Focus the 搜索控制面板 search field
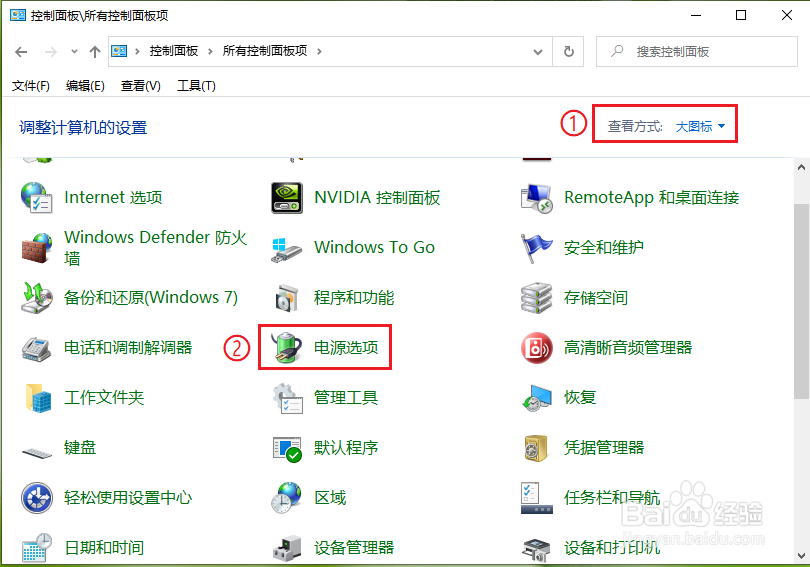Viewport: 810px width, 567px height. click(x=697, y=52)
